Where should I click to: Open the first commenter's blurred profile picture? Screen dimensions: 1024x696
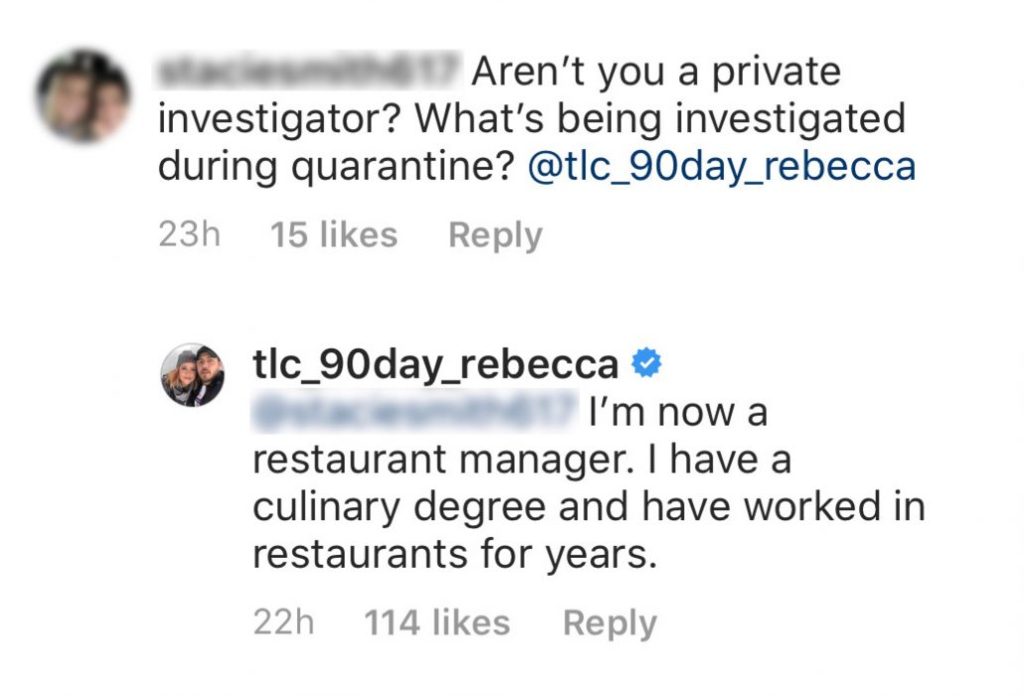pyautogui.click(x=82, y=97)
